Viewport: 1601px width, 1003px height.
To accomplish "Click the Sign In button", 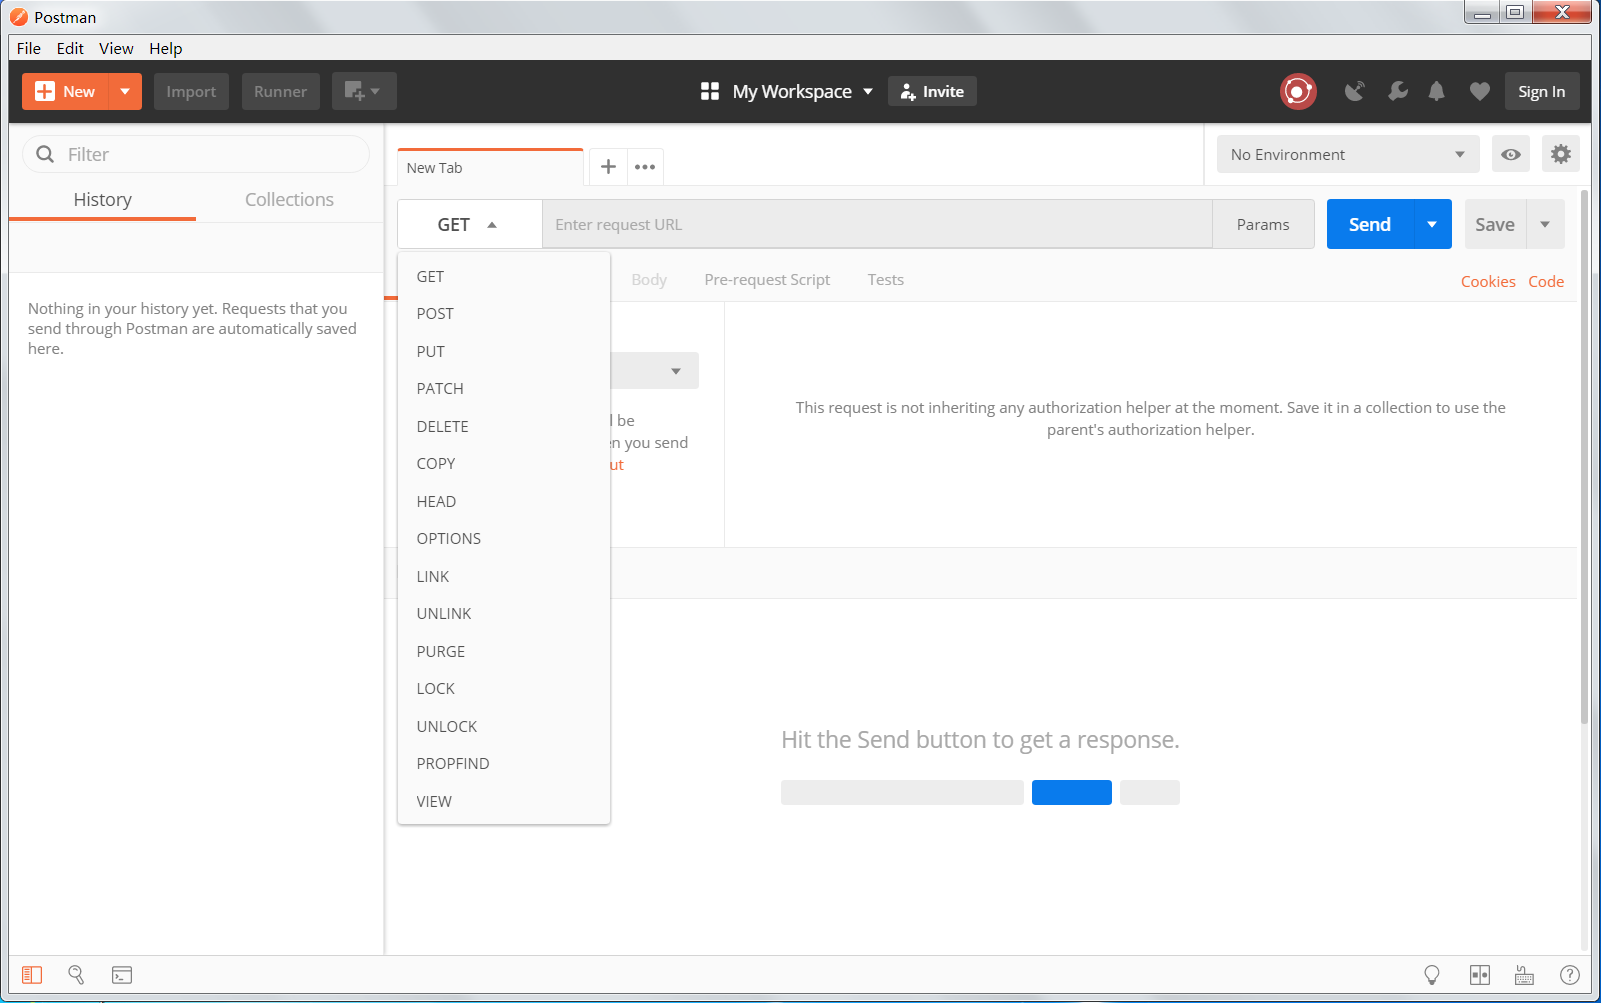I will [1542, 91].
